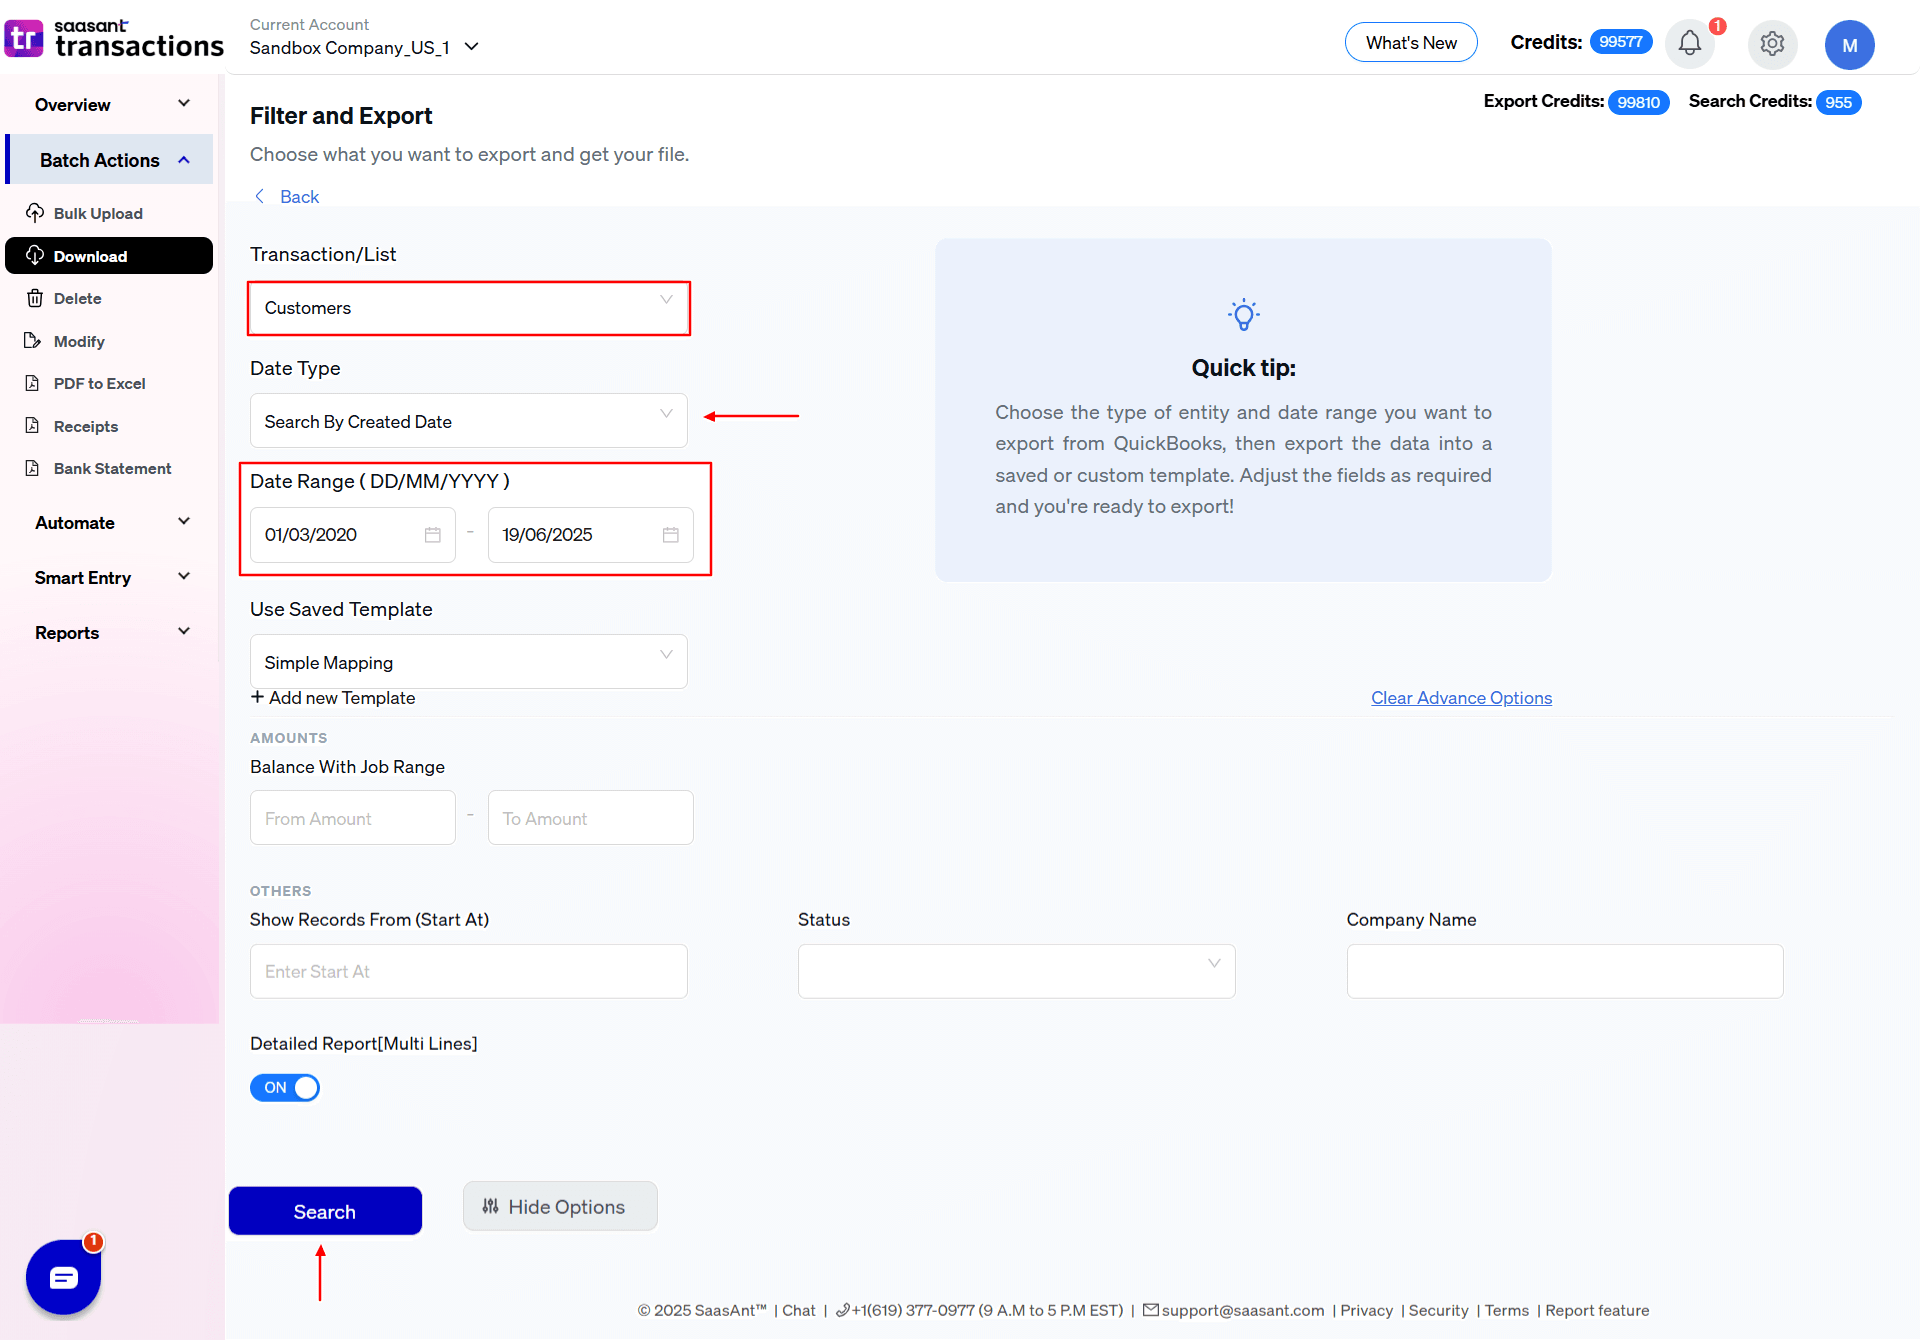
Task: Click the quick tip lightbulb icon
Action: pyautogui.click(x=1243, y=315)
